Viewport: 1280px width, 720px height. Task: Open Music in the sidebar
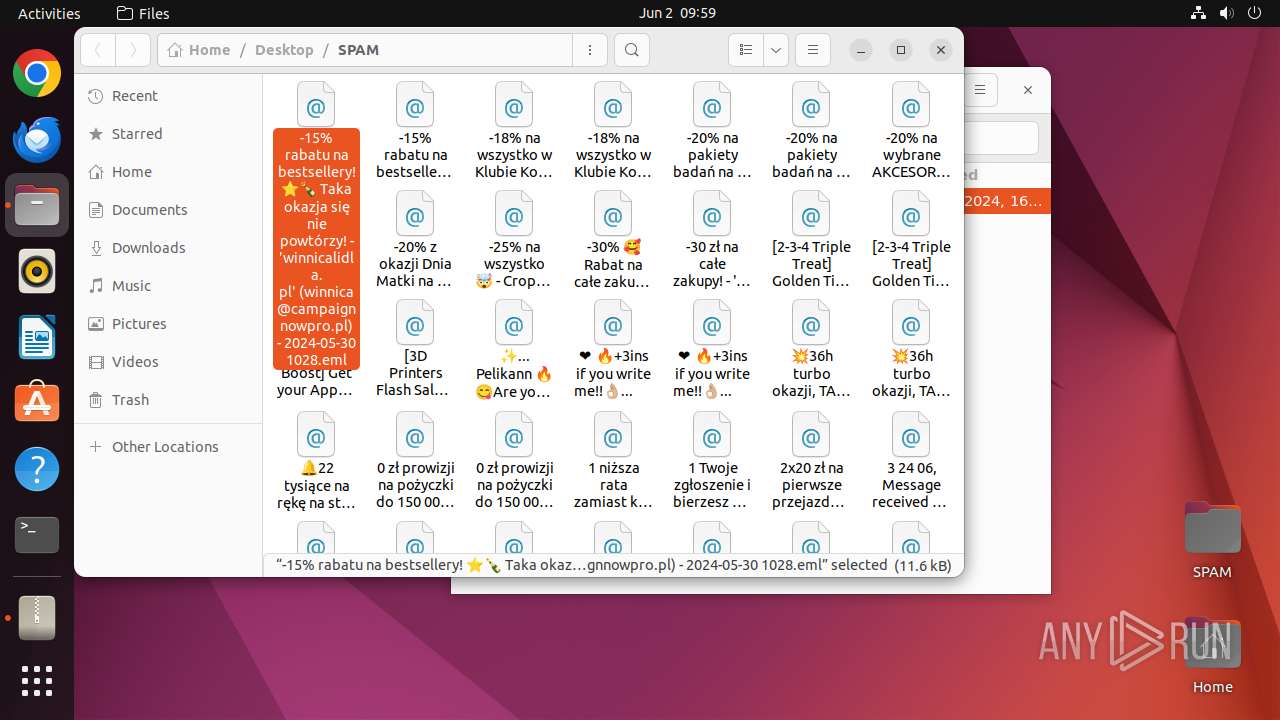pyautogui.click(x=168, y=286)
